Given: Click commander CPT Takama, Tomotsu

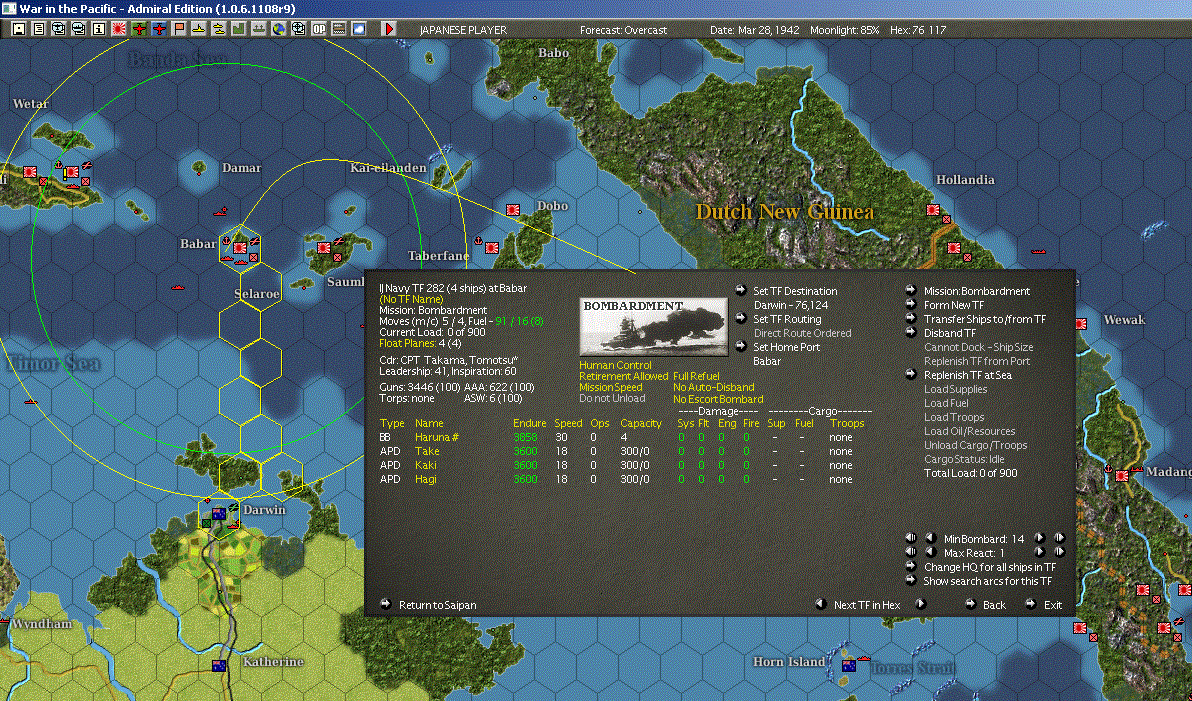Looking at the screenshot, I should point(449,360).
